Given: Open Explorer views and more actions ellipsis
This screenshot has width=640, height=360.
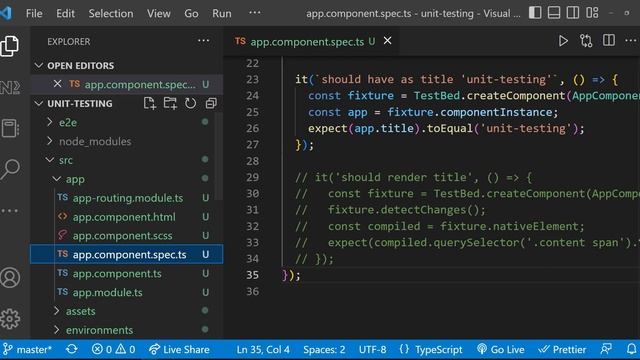Looking at the screenshot, I should [203, 41].
